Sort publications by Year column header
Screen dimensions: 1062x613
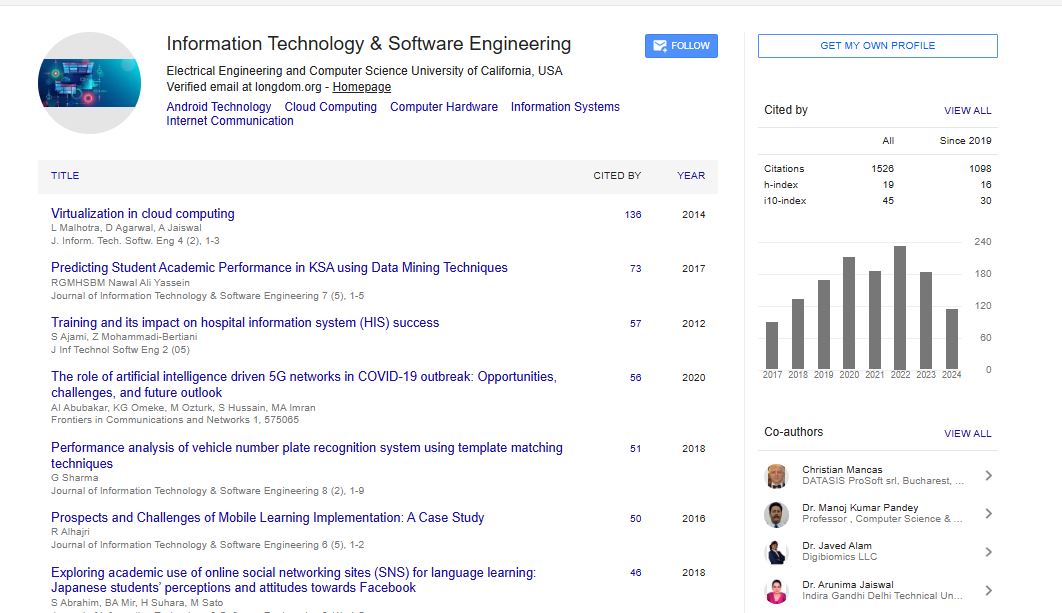[691, 176]
